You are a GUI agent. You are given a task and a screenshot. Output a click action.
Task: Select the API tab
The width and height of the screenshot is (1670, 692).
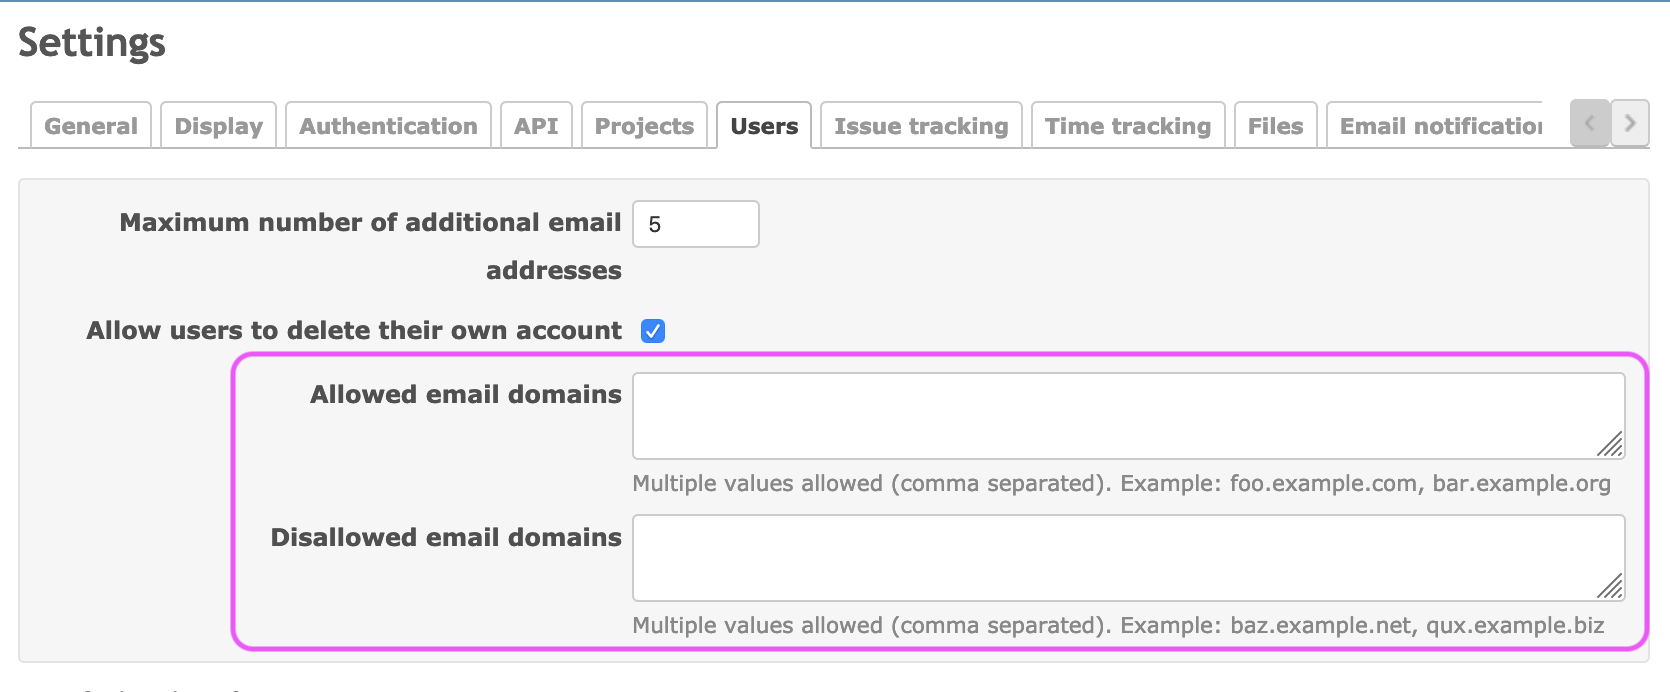pos(536,126)
